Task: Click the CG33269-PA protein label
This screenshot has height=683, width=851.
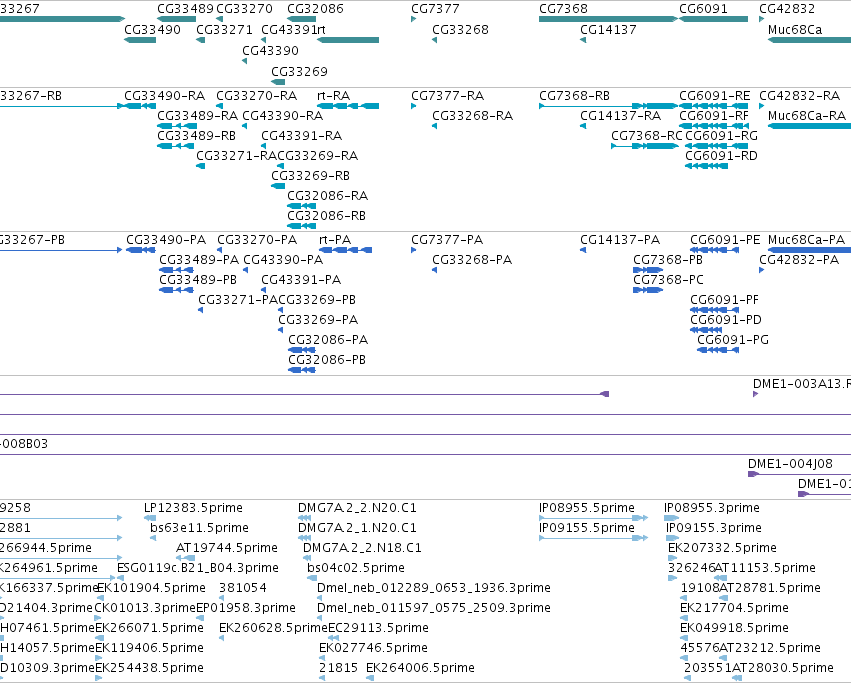Action: [x=318, y=320]
